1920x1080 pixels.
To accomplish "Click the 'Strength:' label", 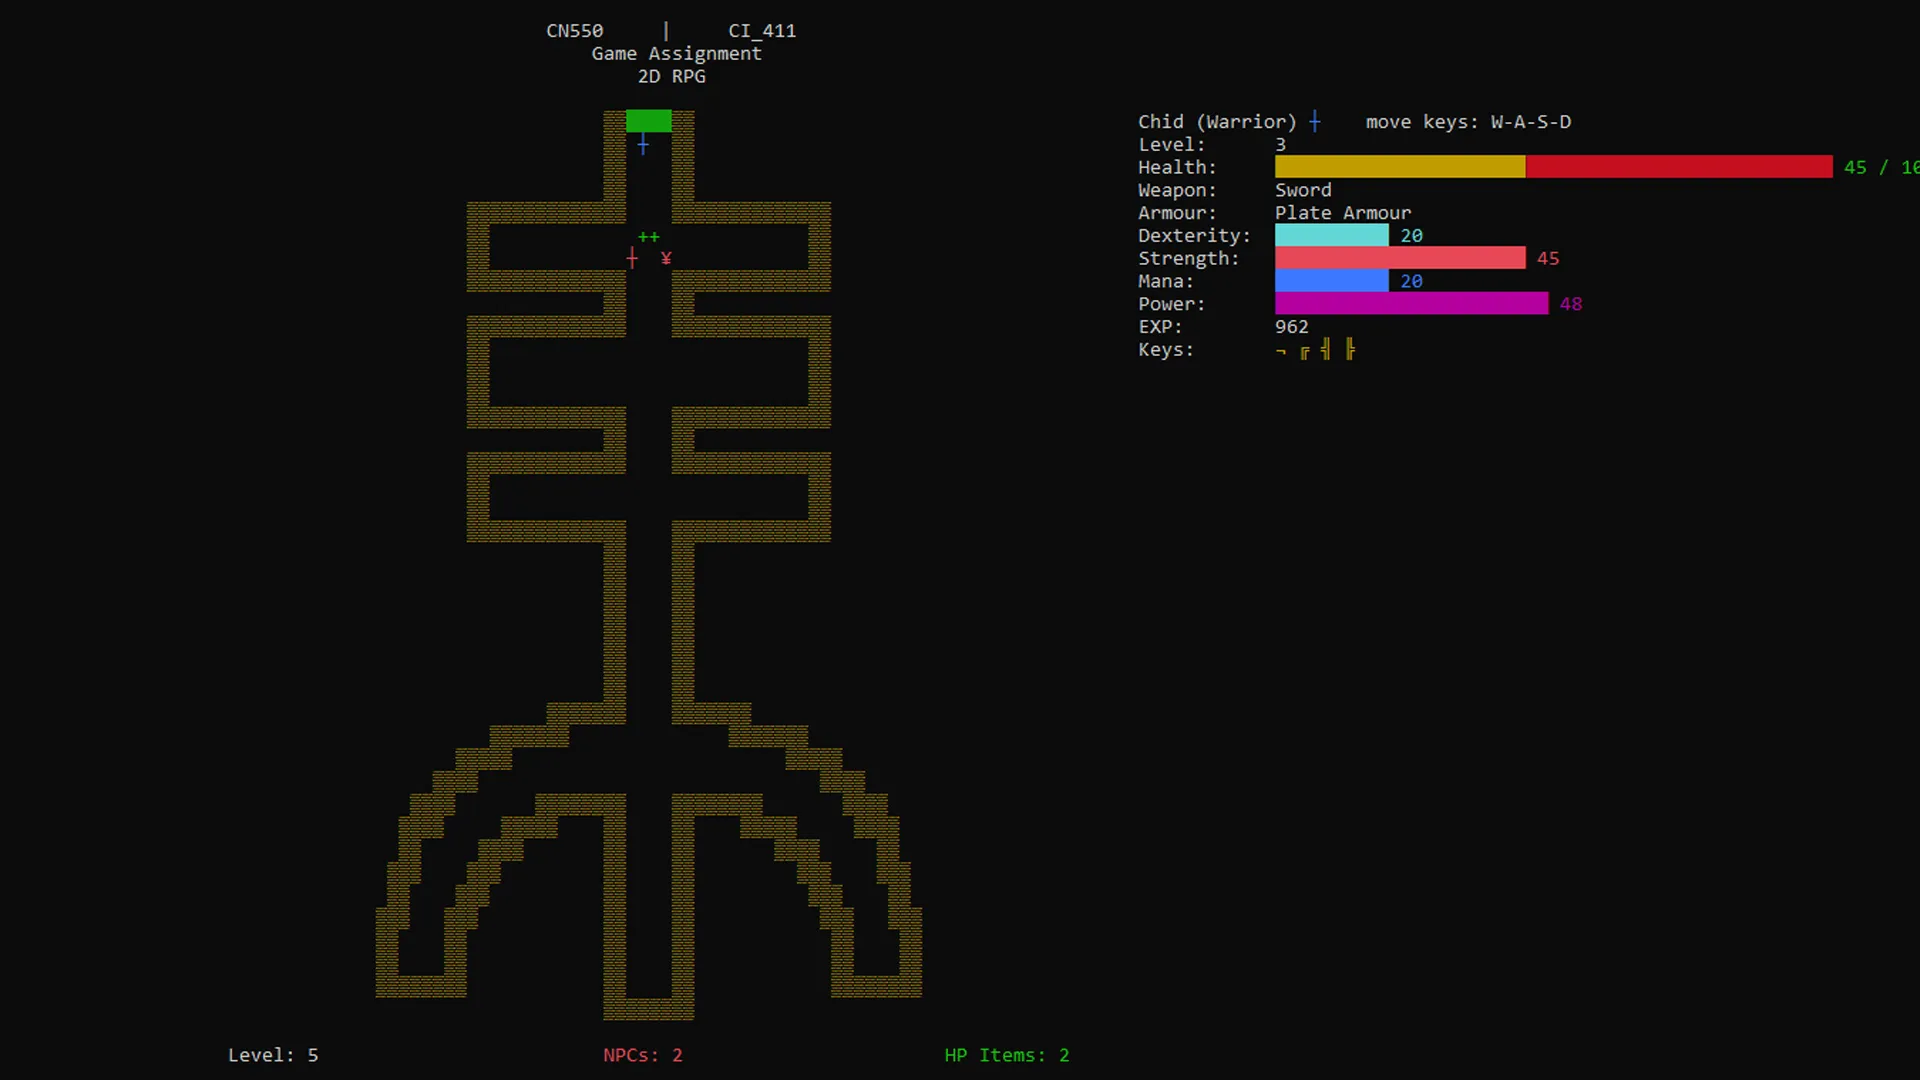I will coord(1189,259).
